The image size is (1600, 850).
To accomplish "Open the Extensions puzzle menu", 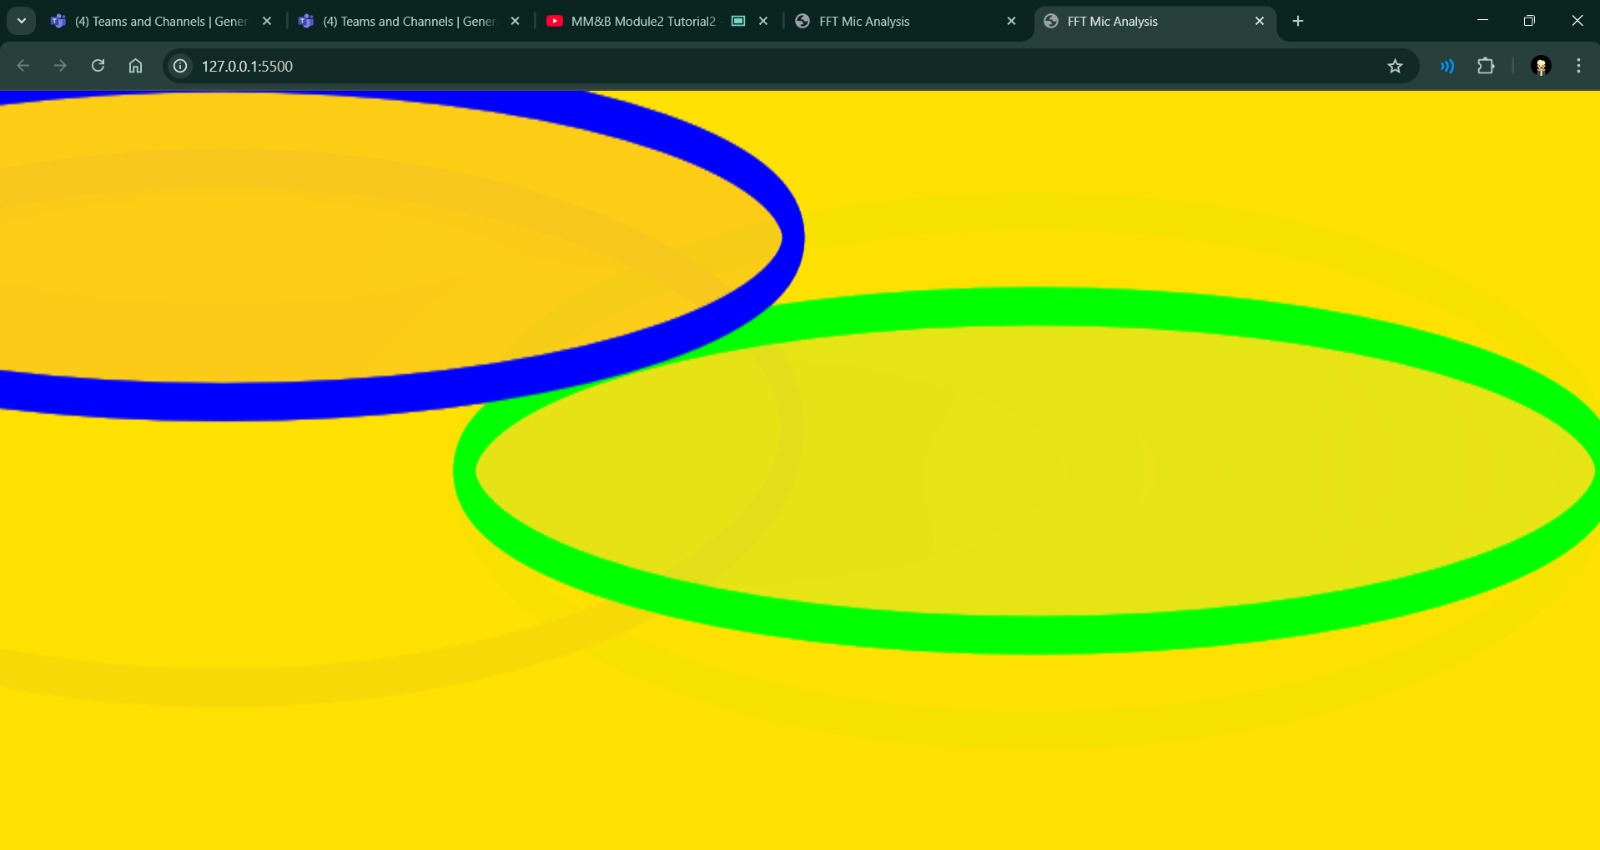I will [x=1486, y=66].
